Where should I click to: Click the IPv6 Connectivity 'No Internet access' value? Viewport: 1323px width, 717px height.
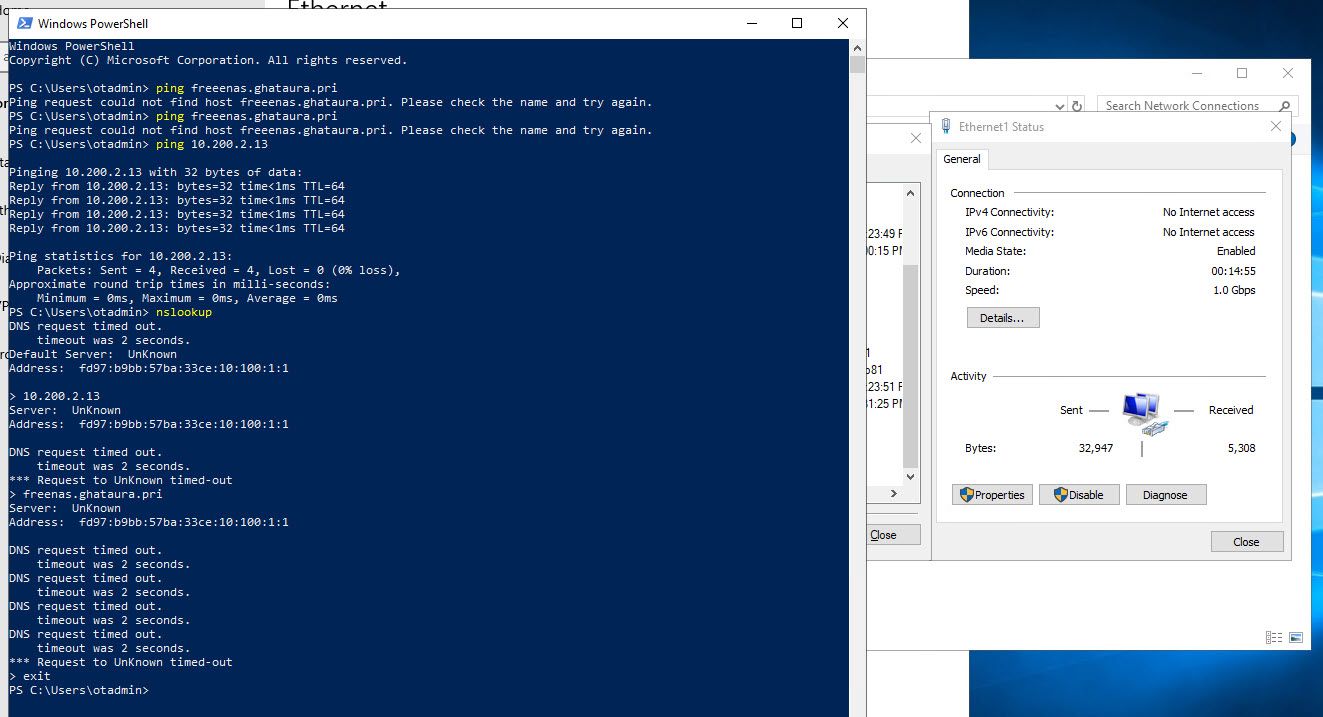(x=1208, y=232)
